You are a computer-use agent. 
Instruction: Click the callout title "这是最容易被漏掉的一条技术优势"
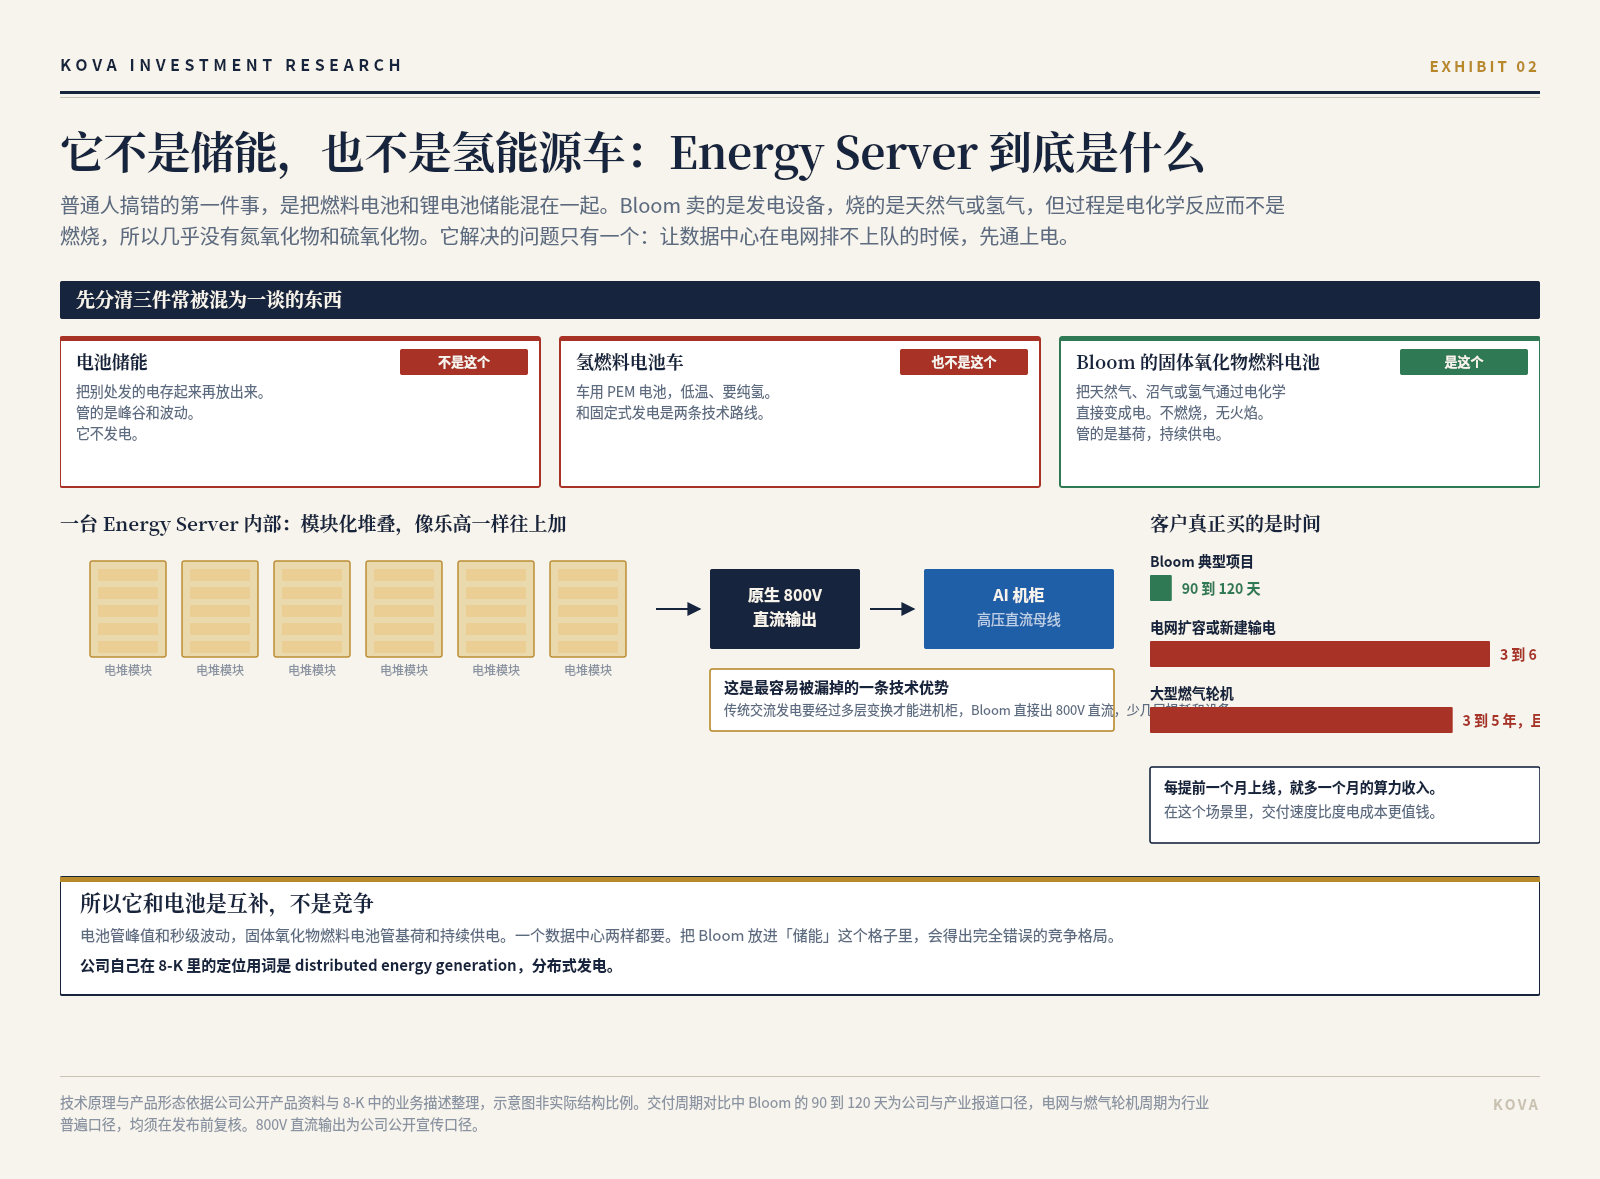[836, 688]
